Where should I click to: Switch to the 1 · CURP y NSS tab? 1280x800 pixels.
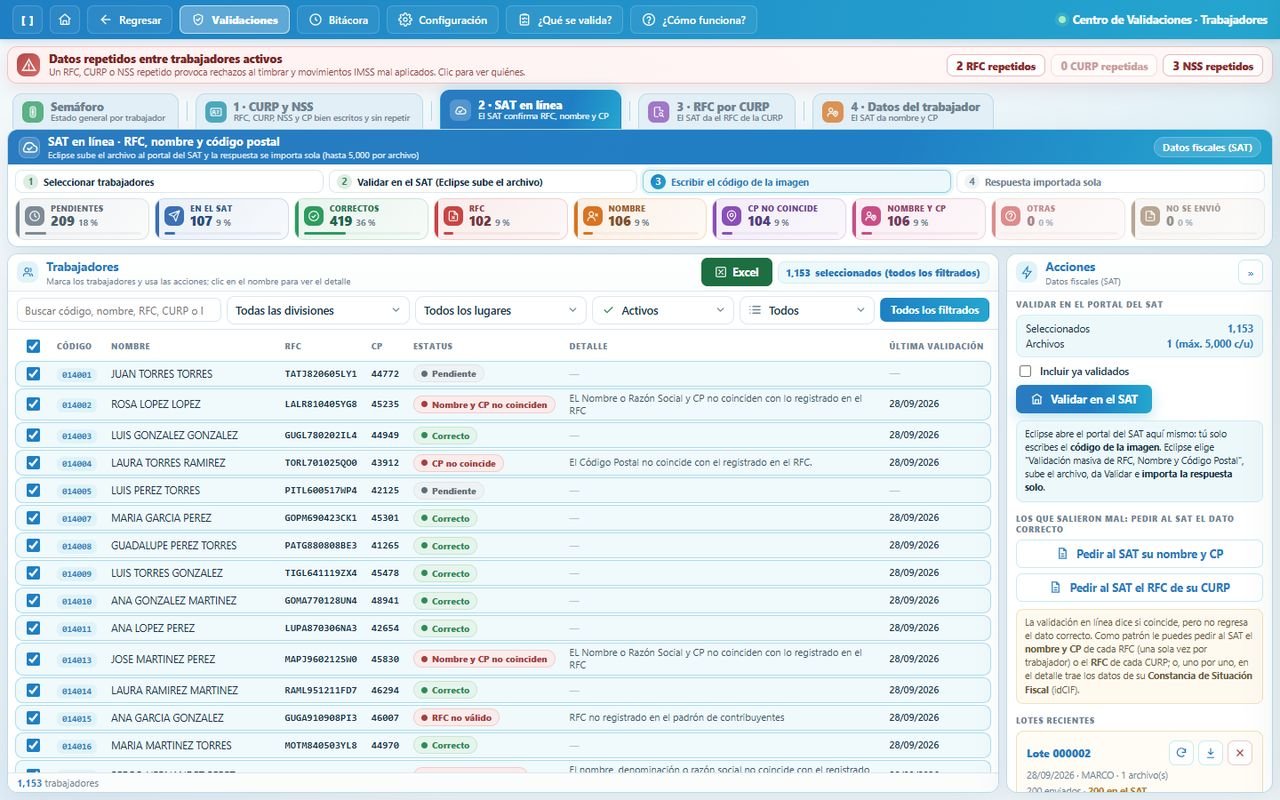pyautogui.click(x=310, y=112)
